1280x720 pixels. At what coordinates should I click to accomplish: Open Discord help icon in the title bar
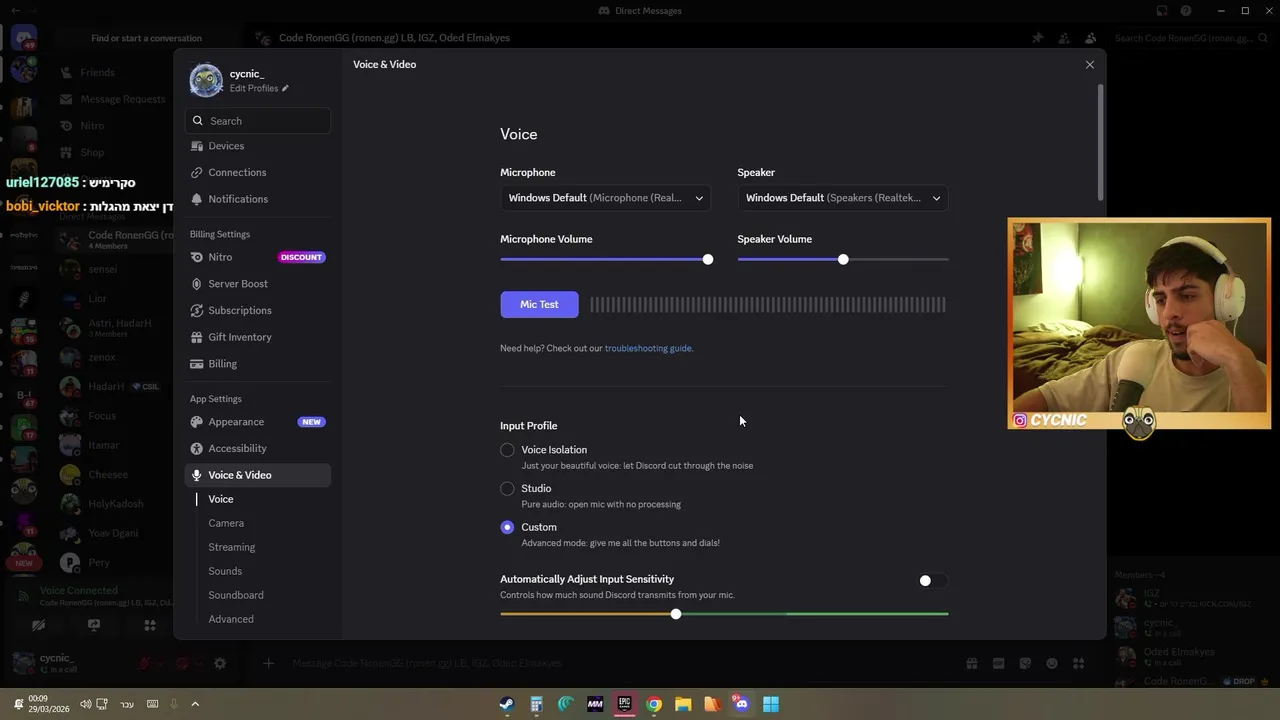1186,11
